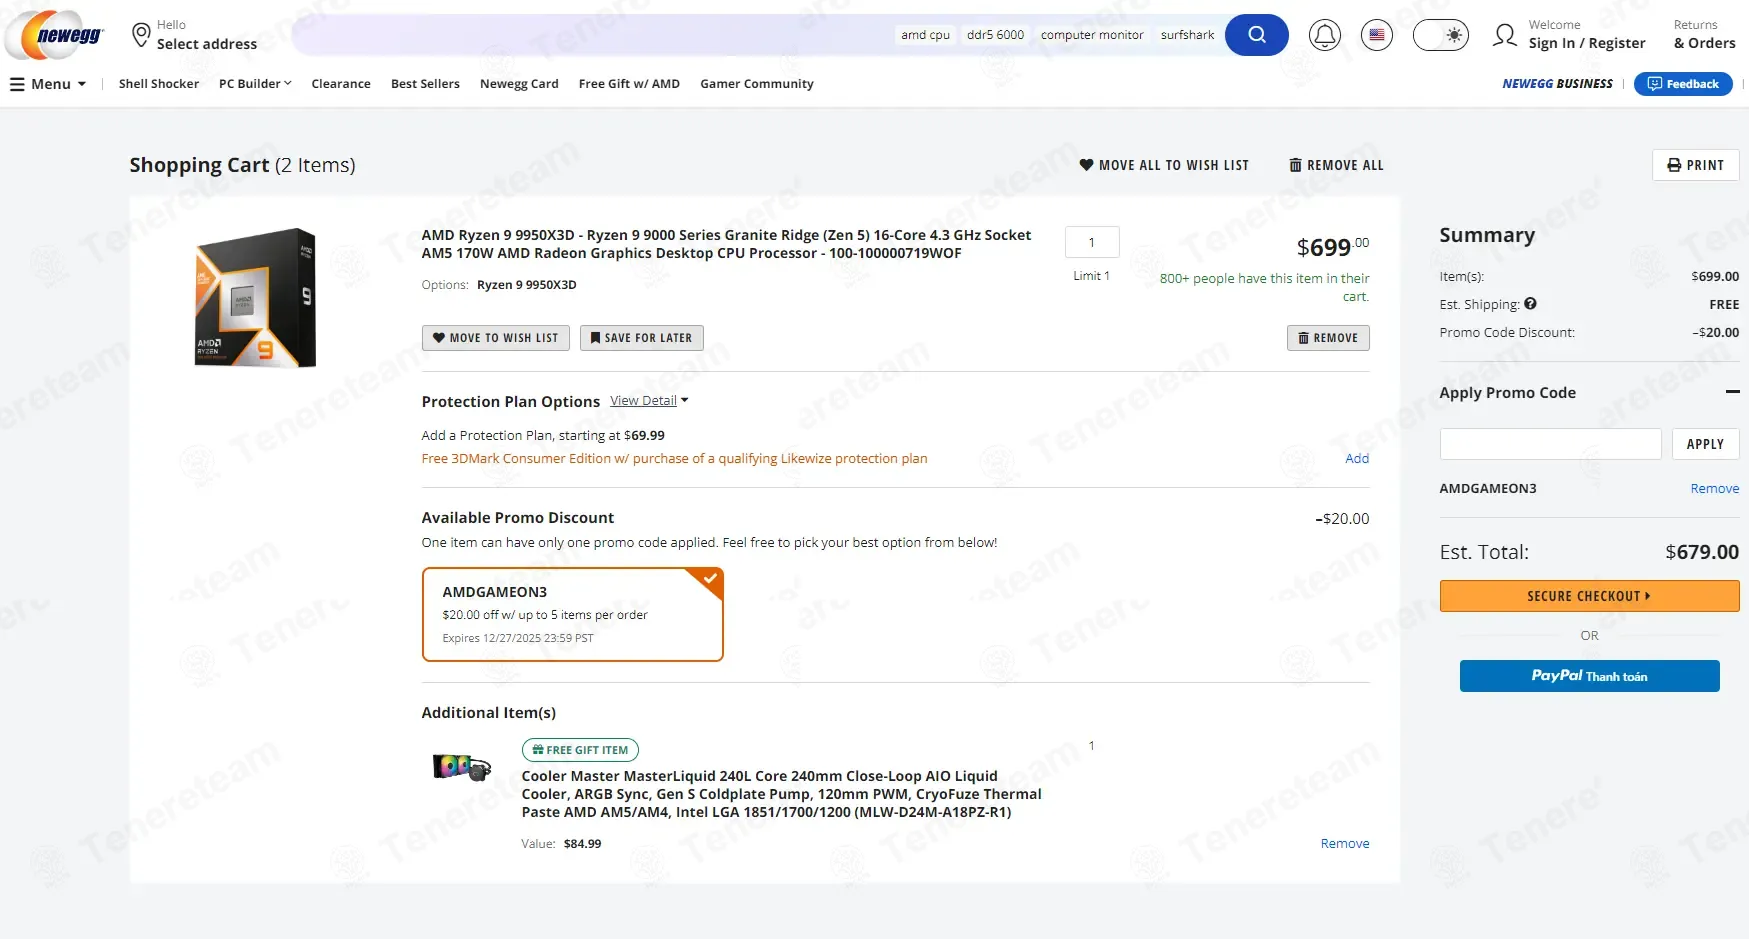Click the blue search magnifier button

point(1256,35)
